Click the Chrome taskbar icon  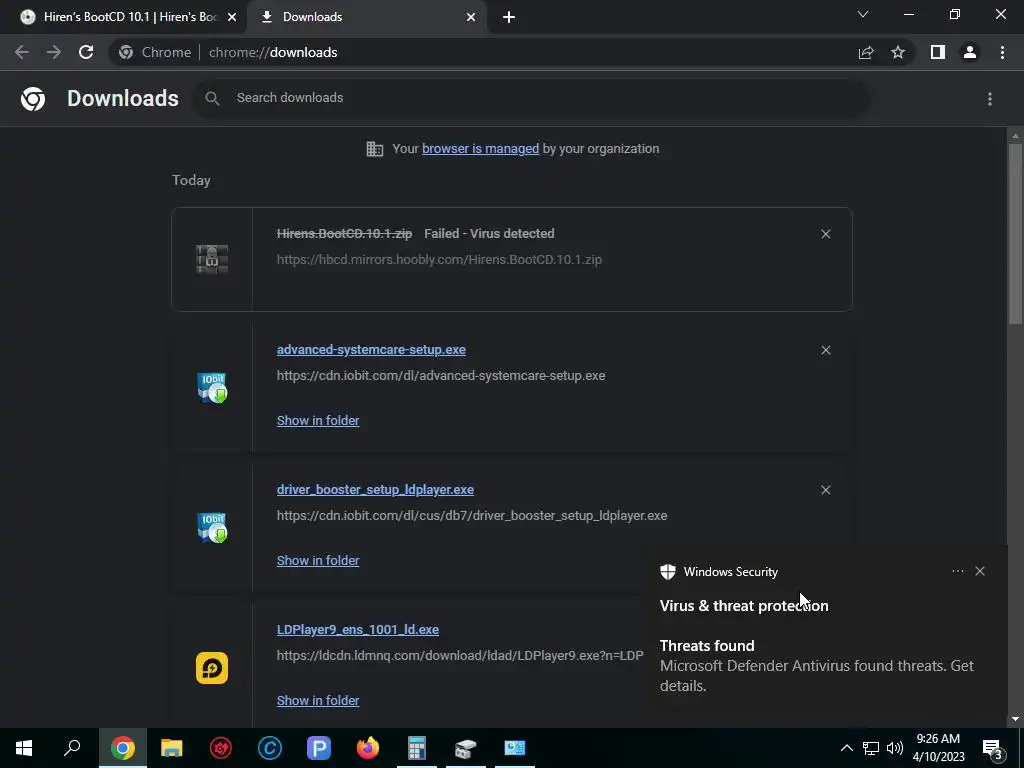123,748
